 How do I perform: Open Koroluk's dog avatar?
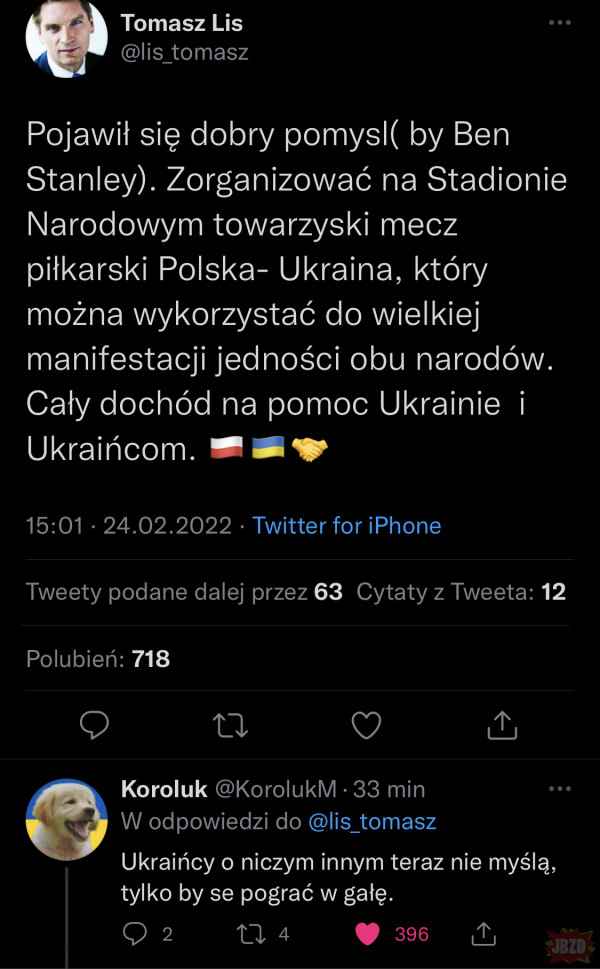[66, 818]
